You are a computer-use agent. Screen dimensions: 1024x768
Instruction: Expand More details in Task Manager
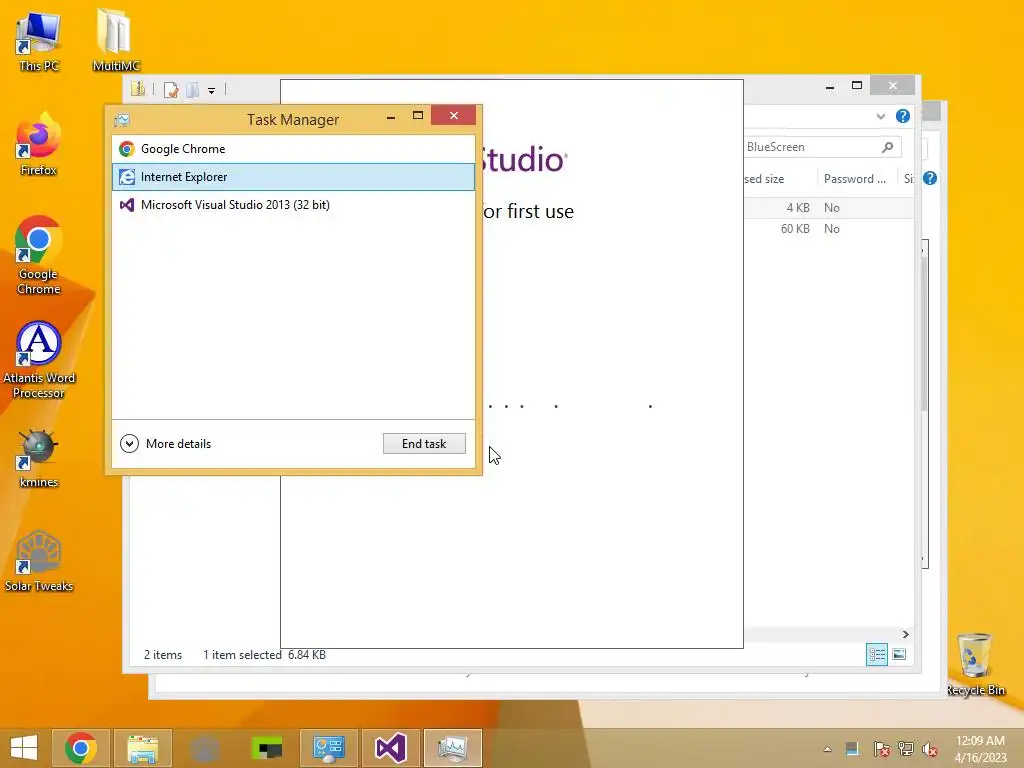[x=166, y=444]
